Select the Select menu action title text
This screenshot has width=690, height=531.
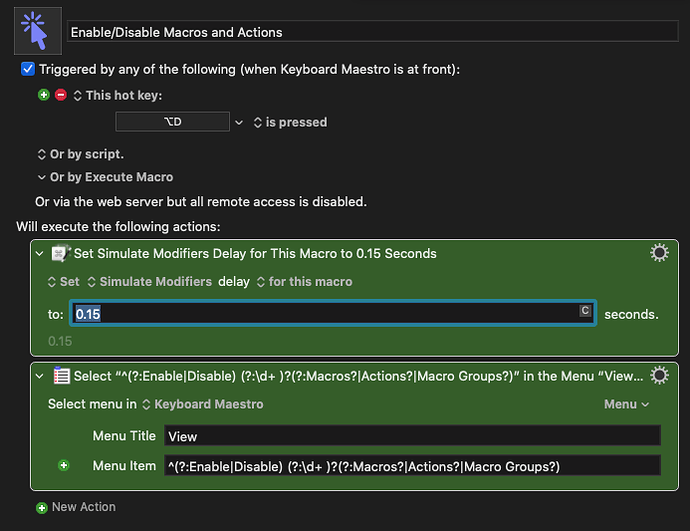(x=358, y=376)
